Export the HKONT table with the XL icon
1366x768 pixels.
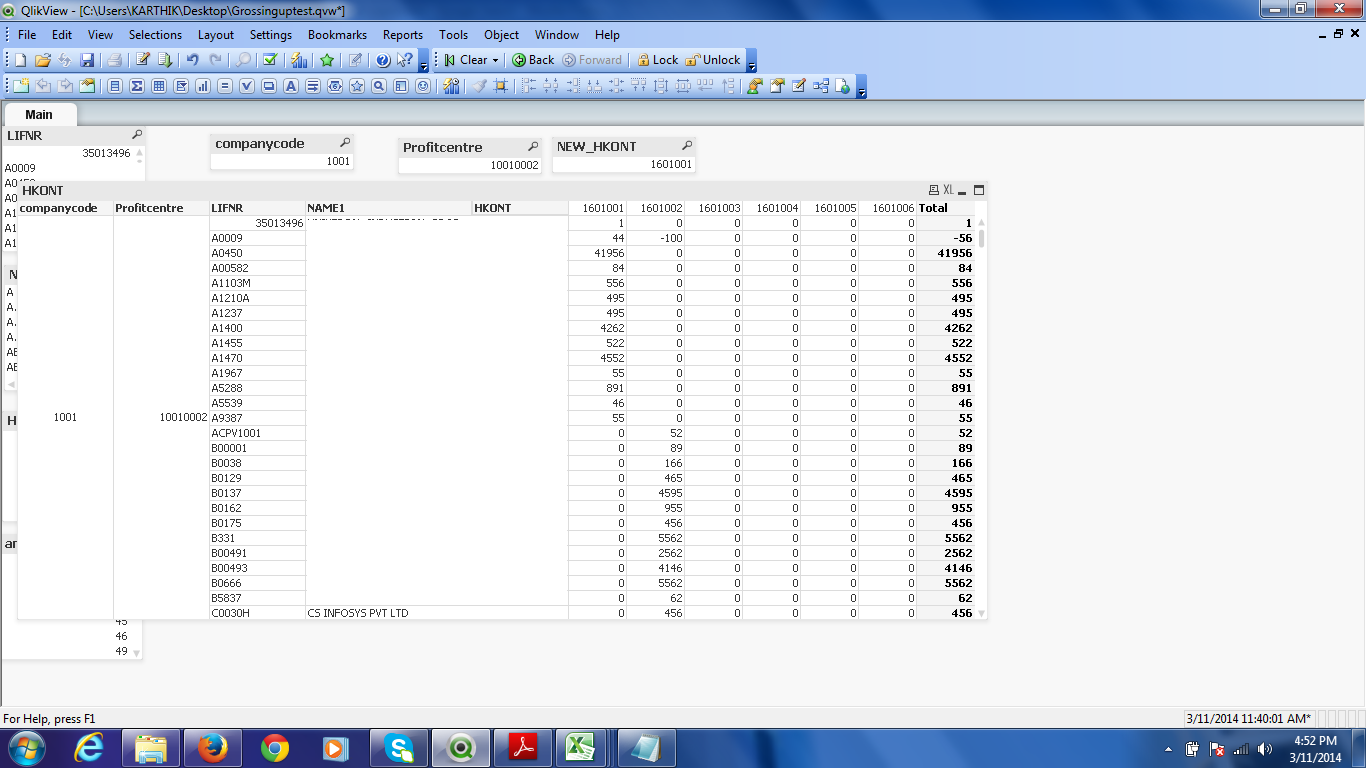(x=947, y=190)
